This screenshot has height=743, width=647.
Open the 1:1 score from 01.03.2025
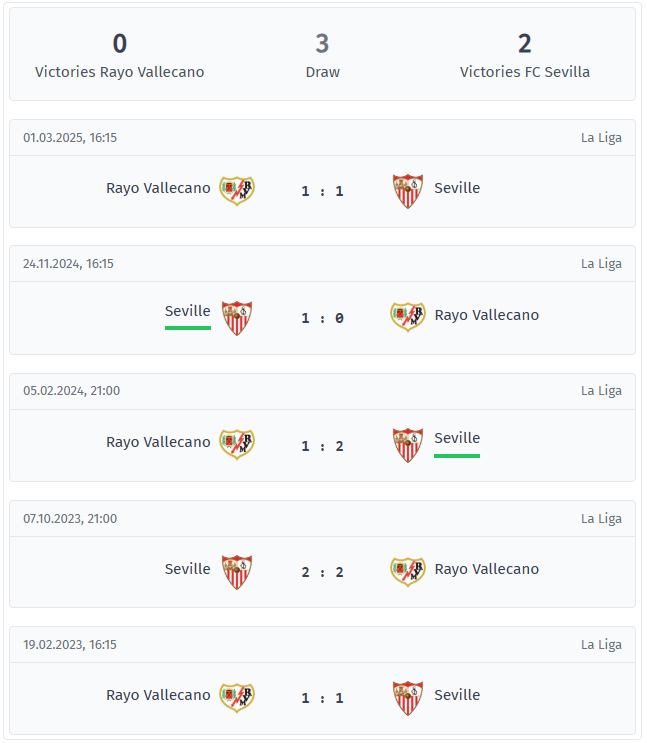322,191
